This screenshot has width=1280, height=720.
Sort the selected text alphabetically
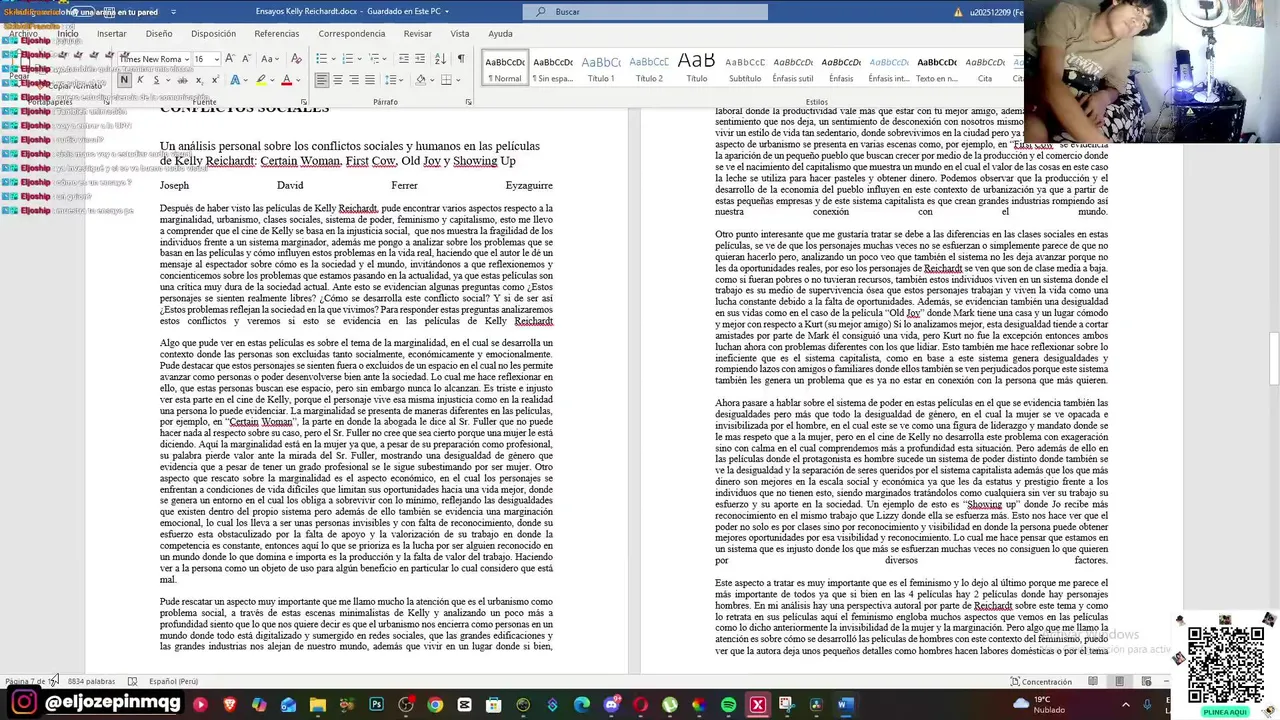[x=440, y=59]
